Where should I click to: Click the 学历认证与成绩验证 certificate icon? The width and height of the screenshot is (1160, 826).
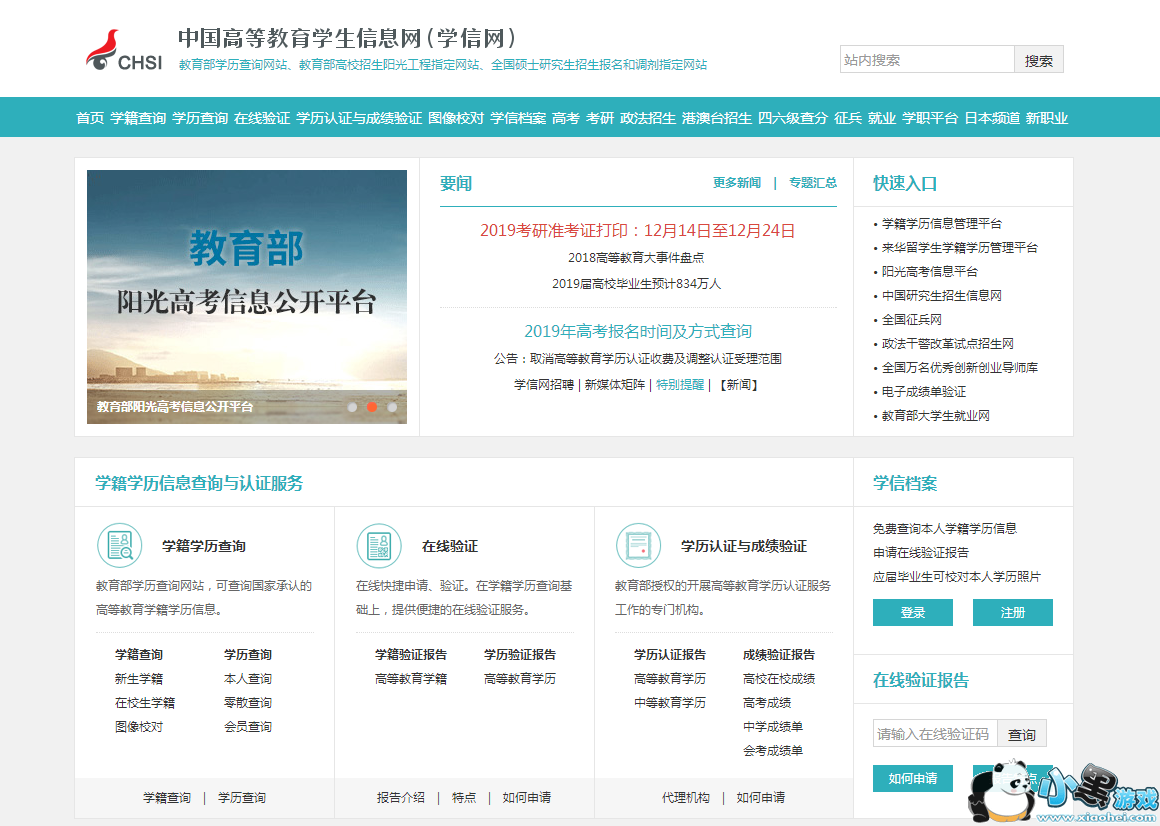(x=638, y=546)
